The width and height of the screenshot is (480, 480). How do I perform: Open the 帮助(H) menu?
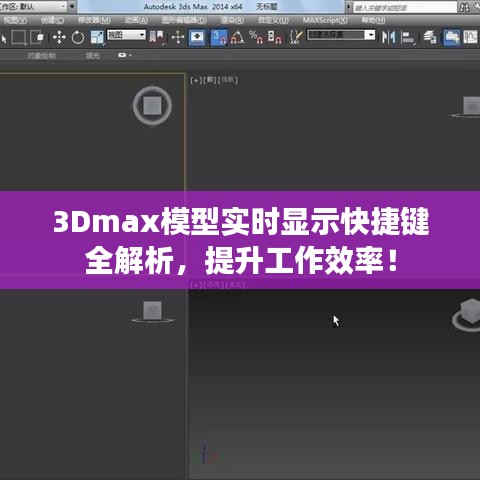(x=373, y=20)
